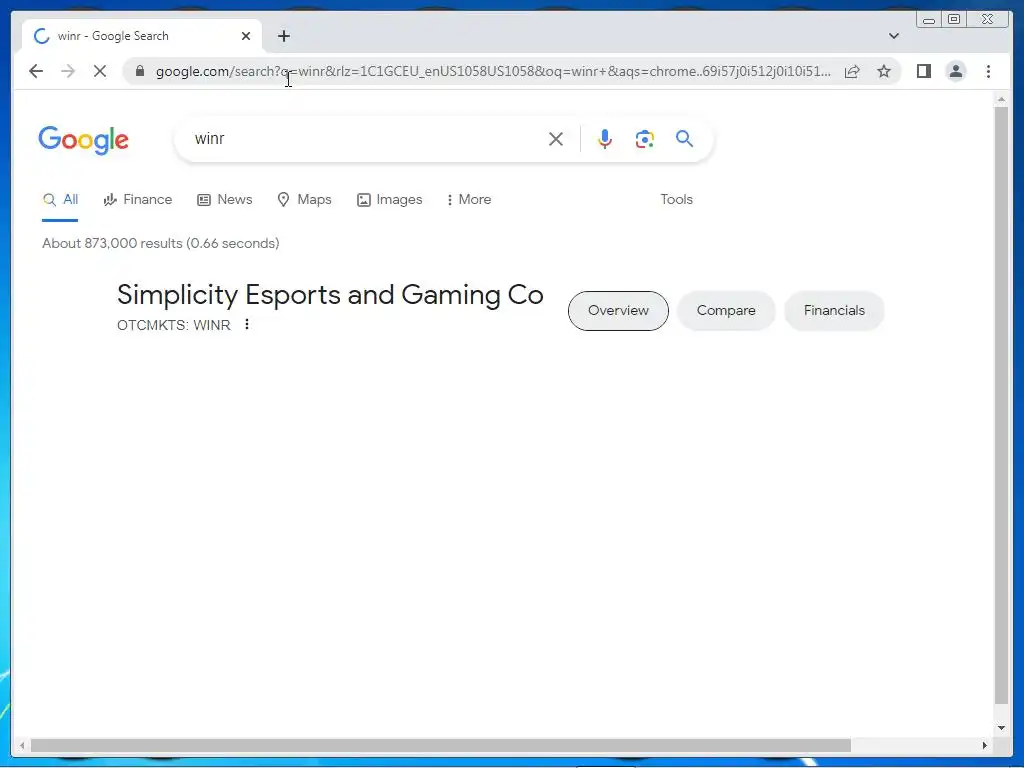Bookmark this page with the star icon
The height and width of the screenshot is (768, 1024).
click(884, 71)
